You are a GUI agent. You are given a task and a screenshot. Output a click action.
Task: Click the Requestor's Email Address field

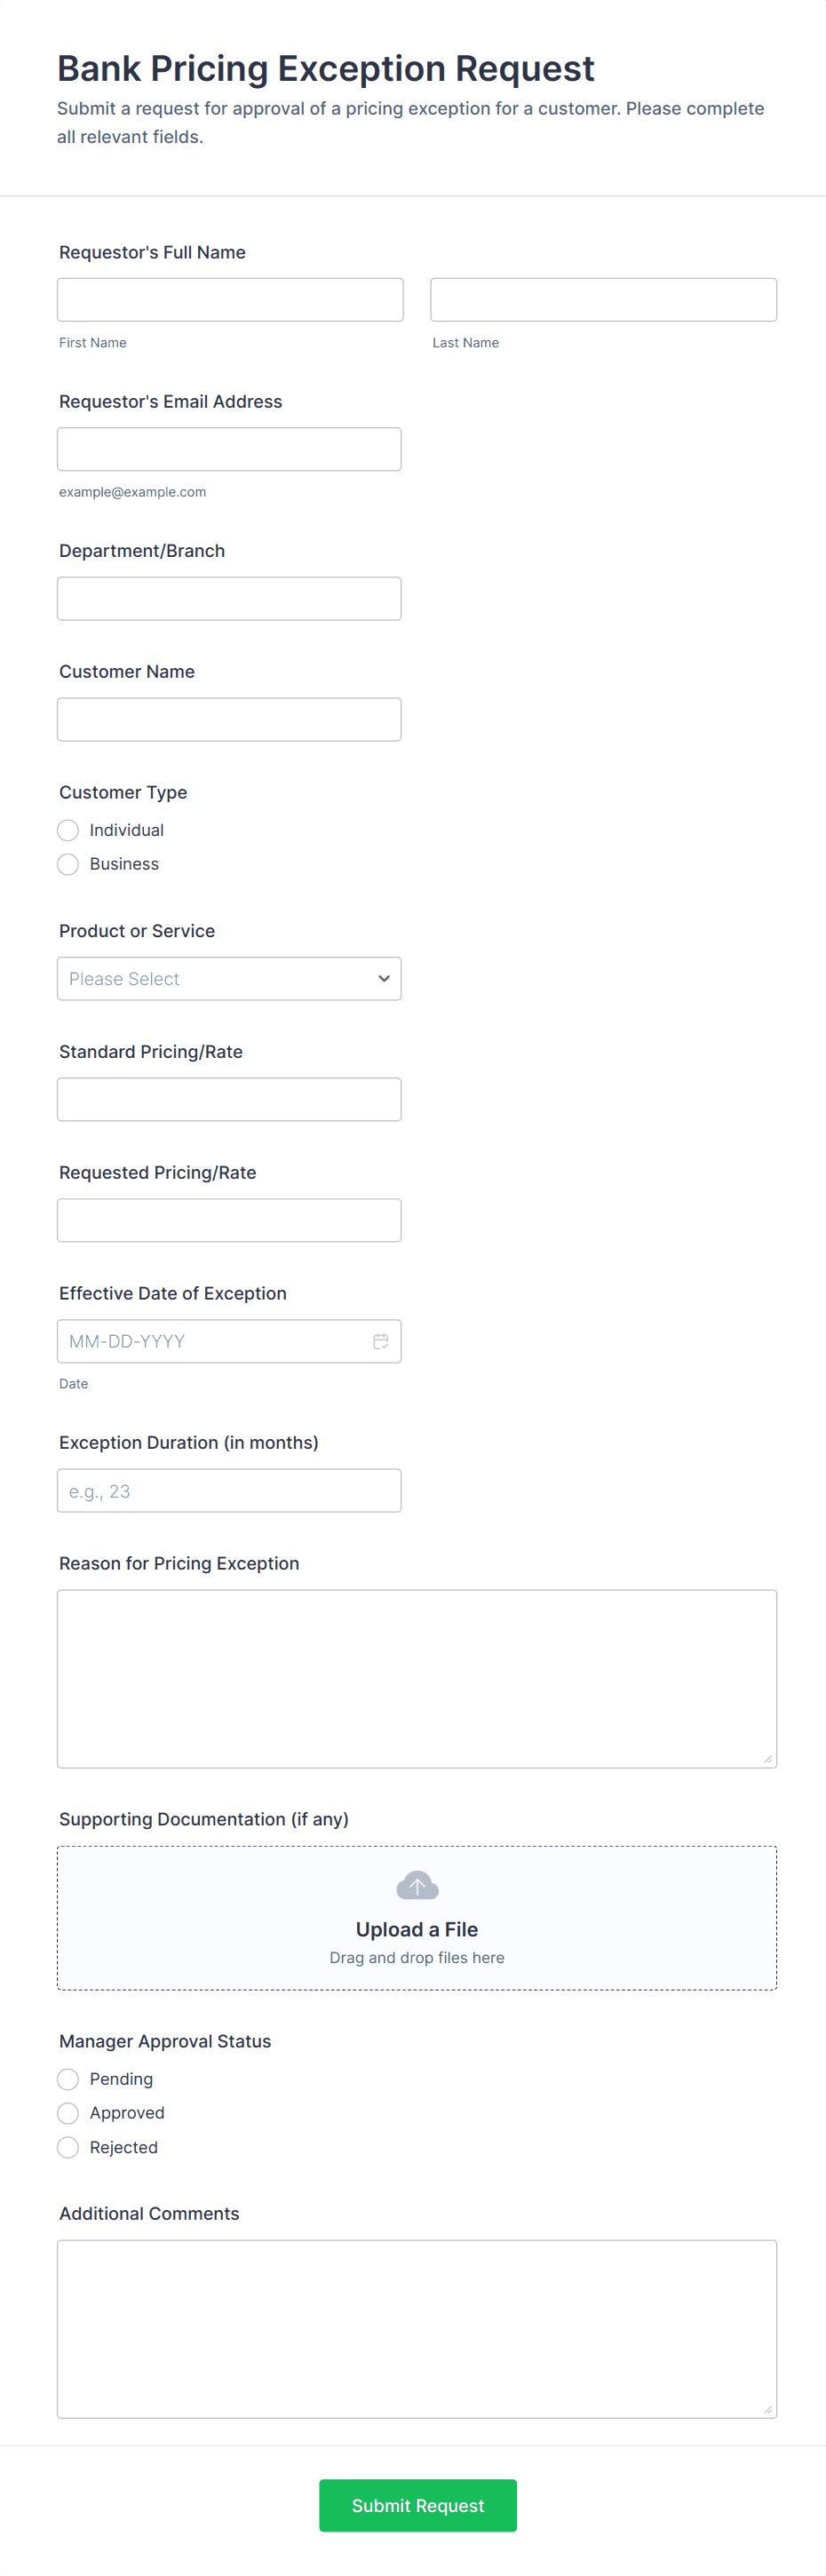229,450
